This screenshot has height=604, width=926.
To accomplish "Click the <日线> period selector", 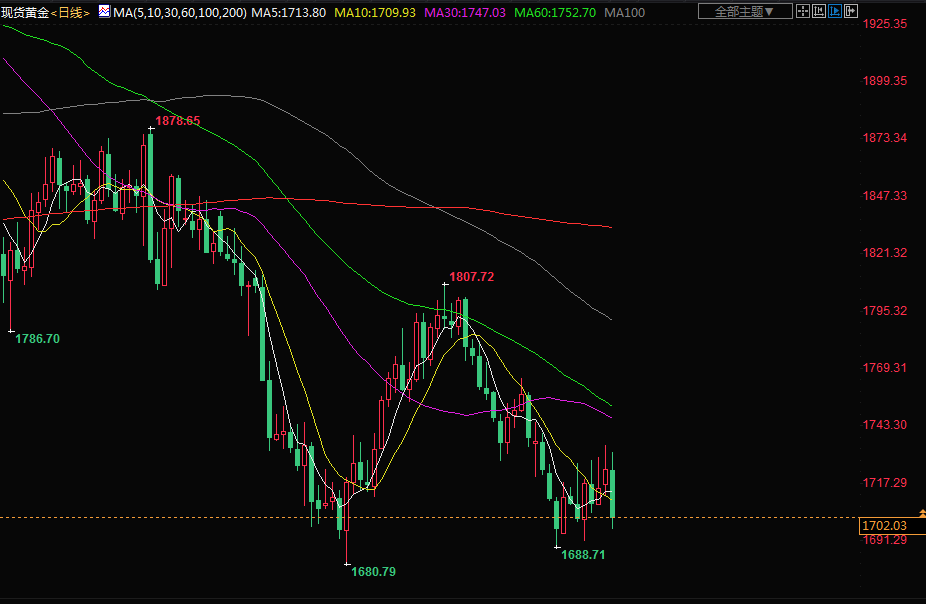I will 71,12.
